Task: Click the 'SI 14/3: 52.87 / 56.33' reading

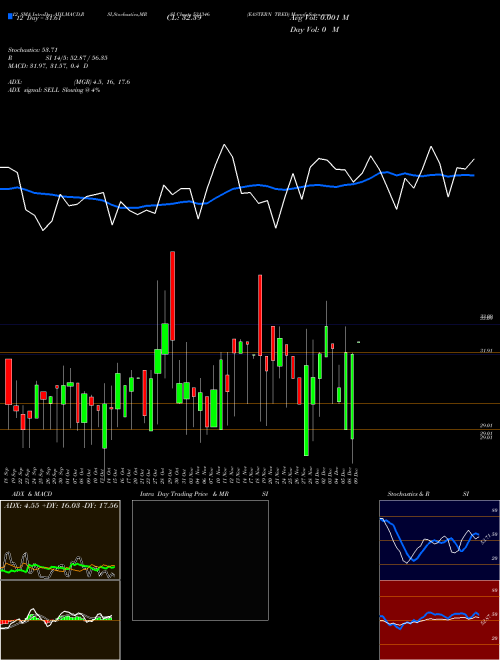Action: coord(77,58)
